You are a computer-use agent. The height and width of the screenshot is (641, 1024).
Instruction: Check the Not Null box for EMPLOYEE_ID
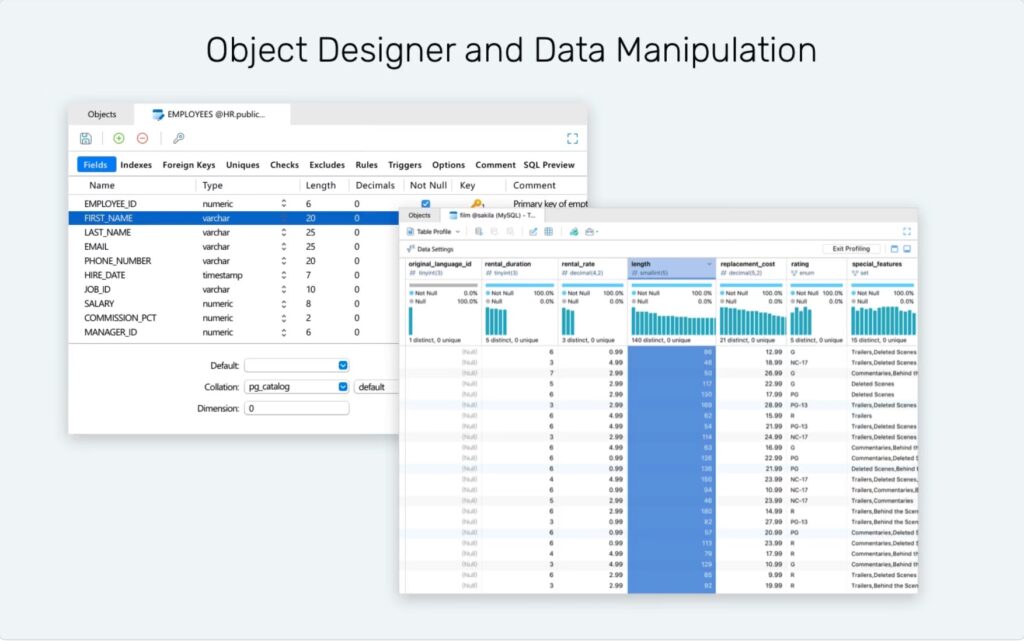click(x=425, y=203)
